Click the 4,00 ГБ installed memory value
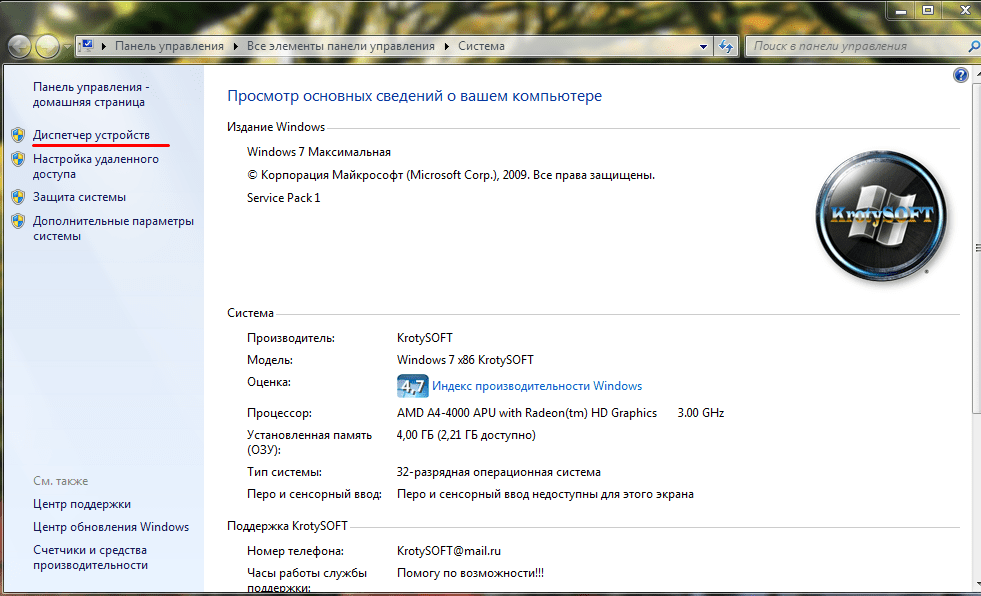 pos(466,435)
